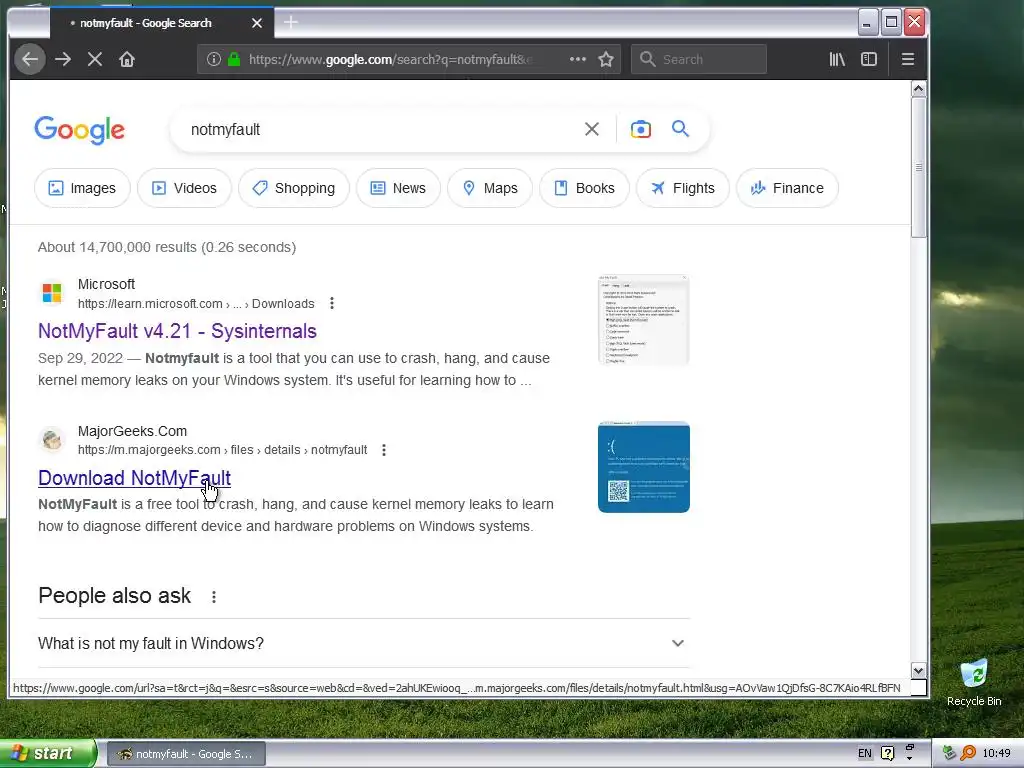
Task: Stop loading the page
Action: [x=95, y=59]
